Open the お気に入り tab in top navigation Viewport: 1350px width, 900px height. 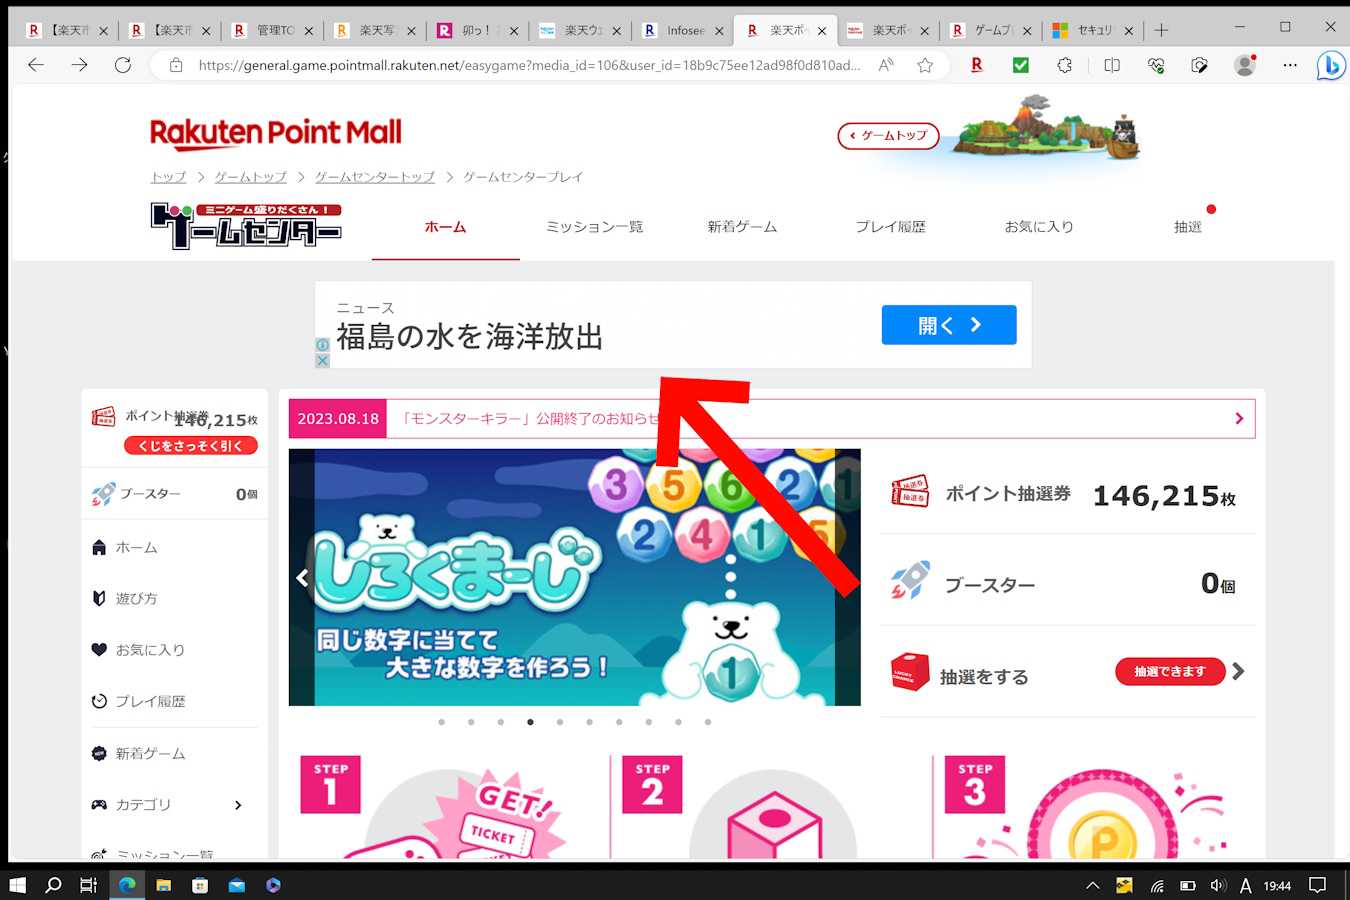(1039, 227)
